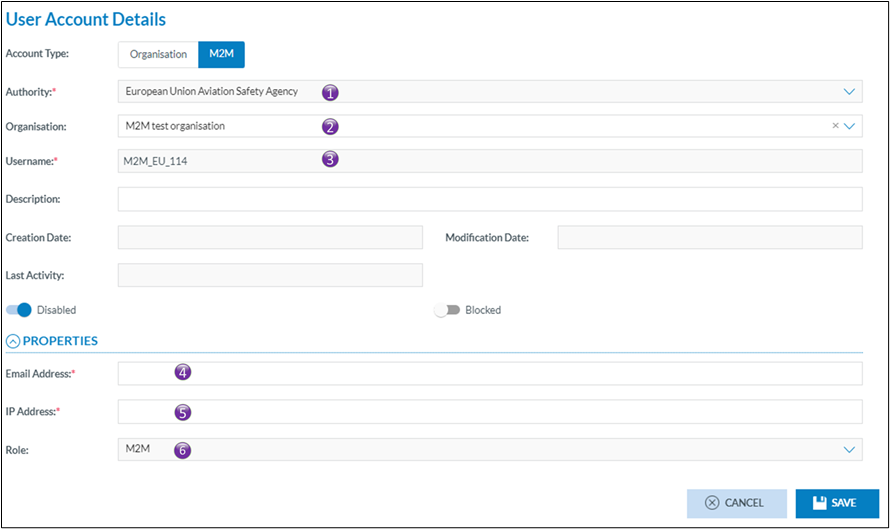Image resolution: width=890 pixels, height=529 pixels.
Task: Collapse the PROPERTIES section chevron
Action: click(13, 341)
